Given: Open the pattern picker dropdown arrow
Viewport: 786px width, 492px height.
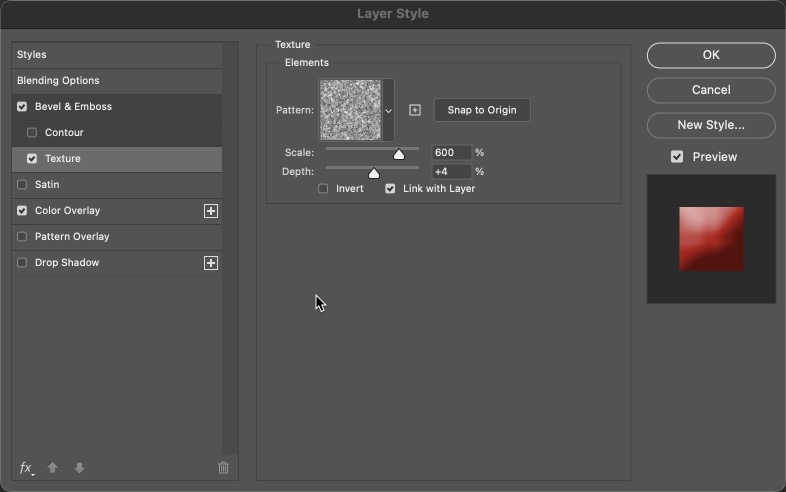Looking at the screenshot, I should [x=388, y=110].
